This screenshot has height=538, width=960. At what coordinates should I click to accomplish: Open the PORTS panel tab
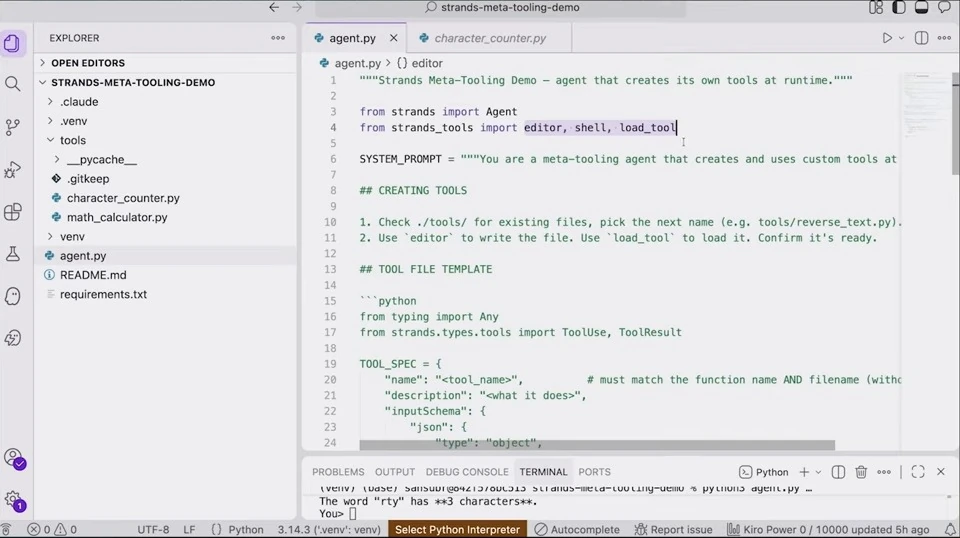(594, 472)
